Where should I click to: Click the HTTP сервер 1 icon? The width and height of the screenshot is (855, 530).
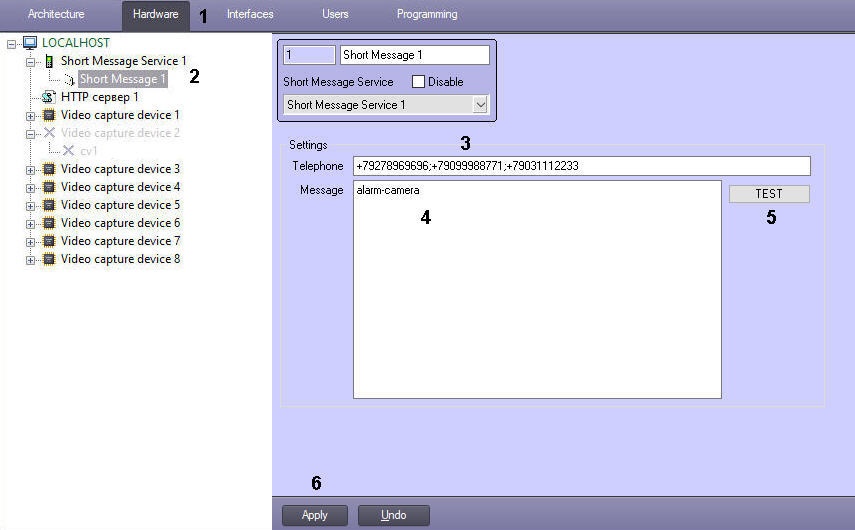click(49, 97)
